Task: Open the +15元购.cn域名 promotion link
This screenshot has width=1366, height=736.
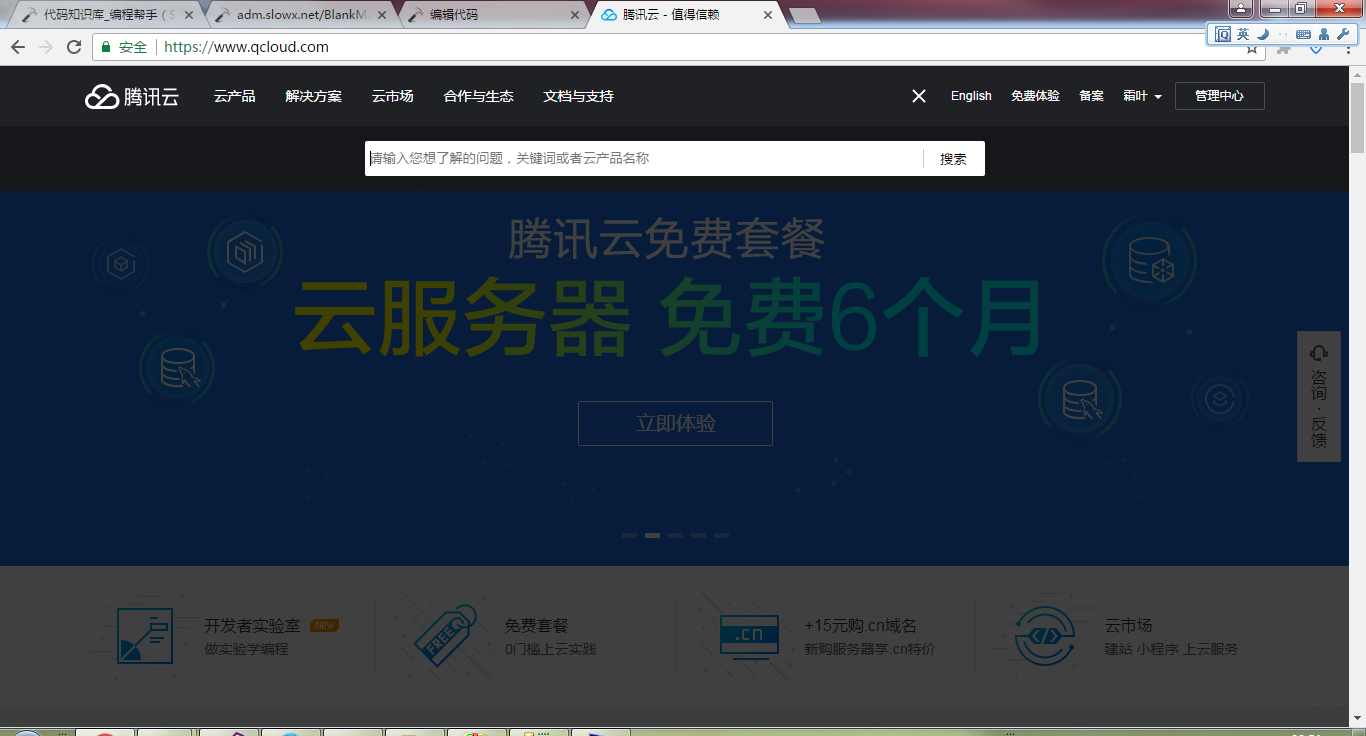Action: click(x=860, y=625)
